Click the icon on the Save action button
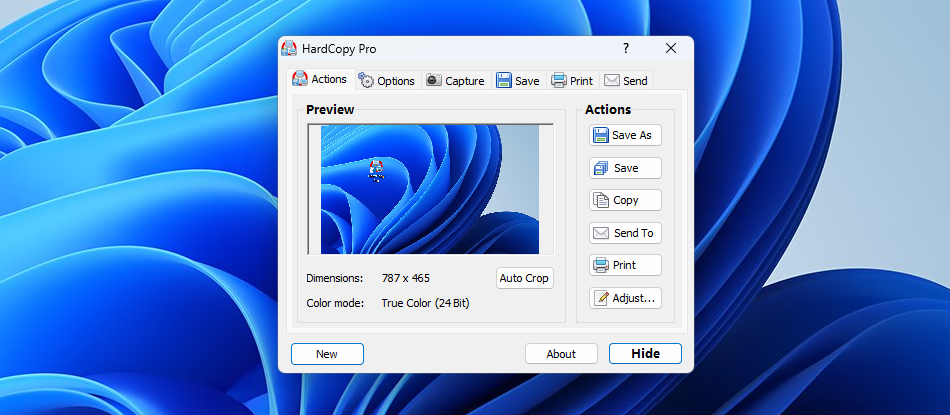Screen dimensions: 950x415 pos(601,168)
